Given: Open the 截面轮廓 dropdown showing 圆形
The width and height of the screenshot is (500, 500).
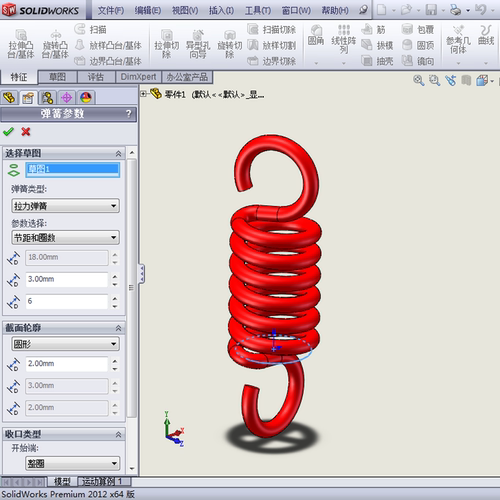Looking at the screenshot, I should (x=65, y=344).
